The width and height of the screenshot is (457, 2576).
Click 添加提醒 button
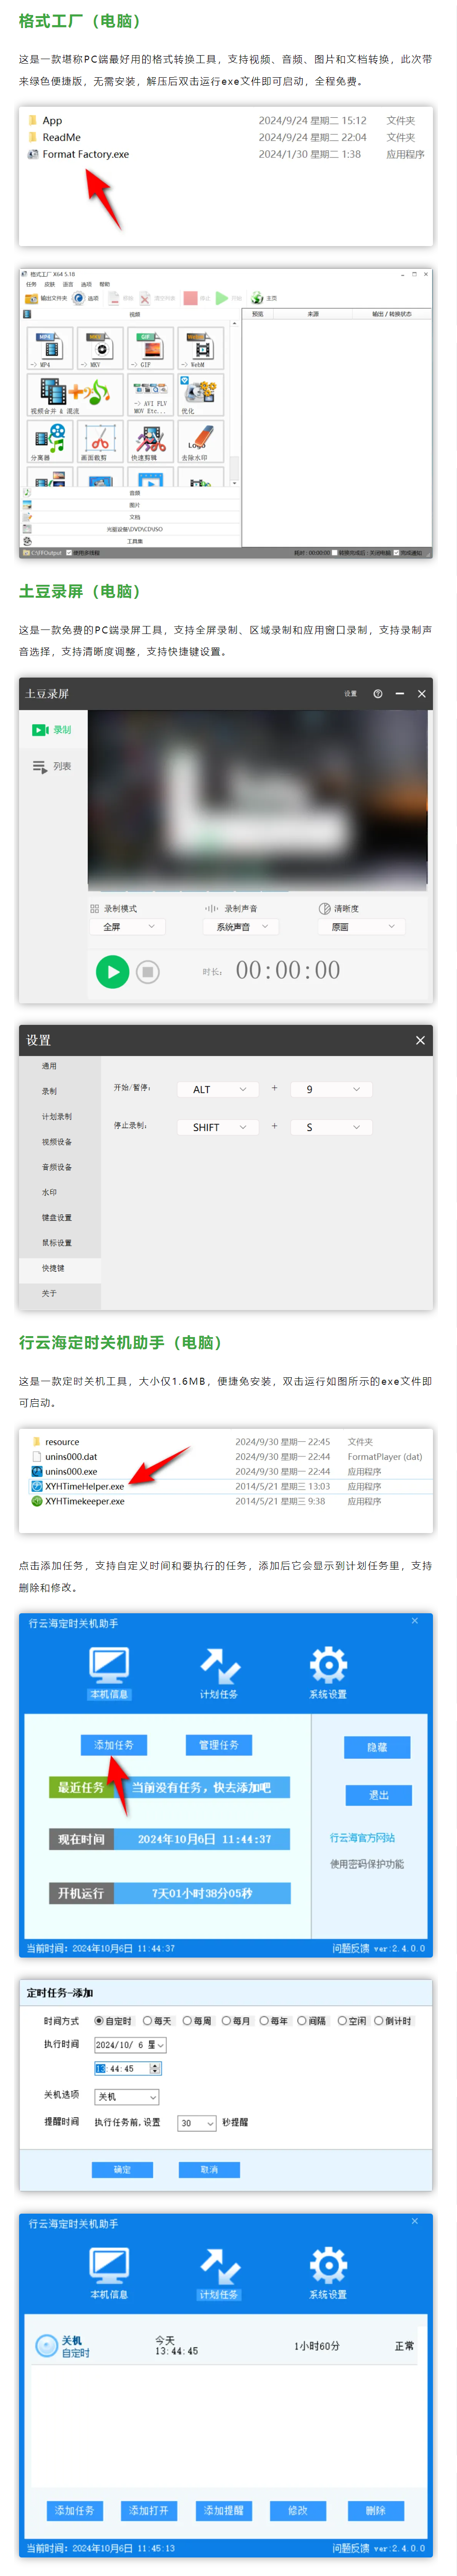pyautogui.click(x=223, y=2510)
